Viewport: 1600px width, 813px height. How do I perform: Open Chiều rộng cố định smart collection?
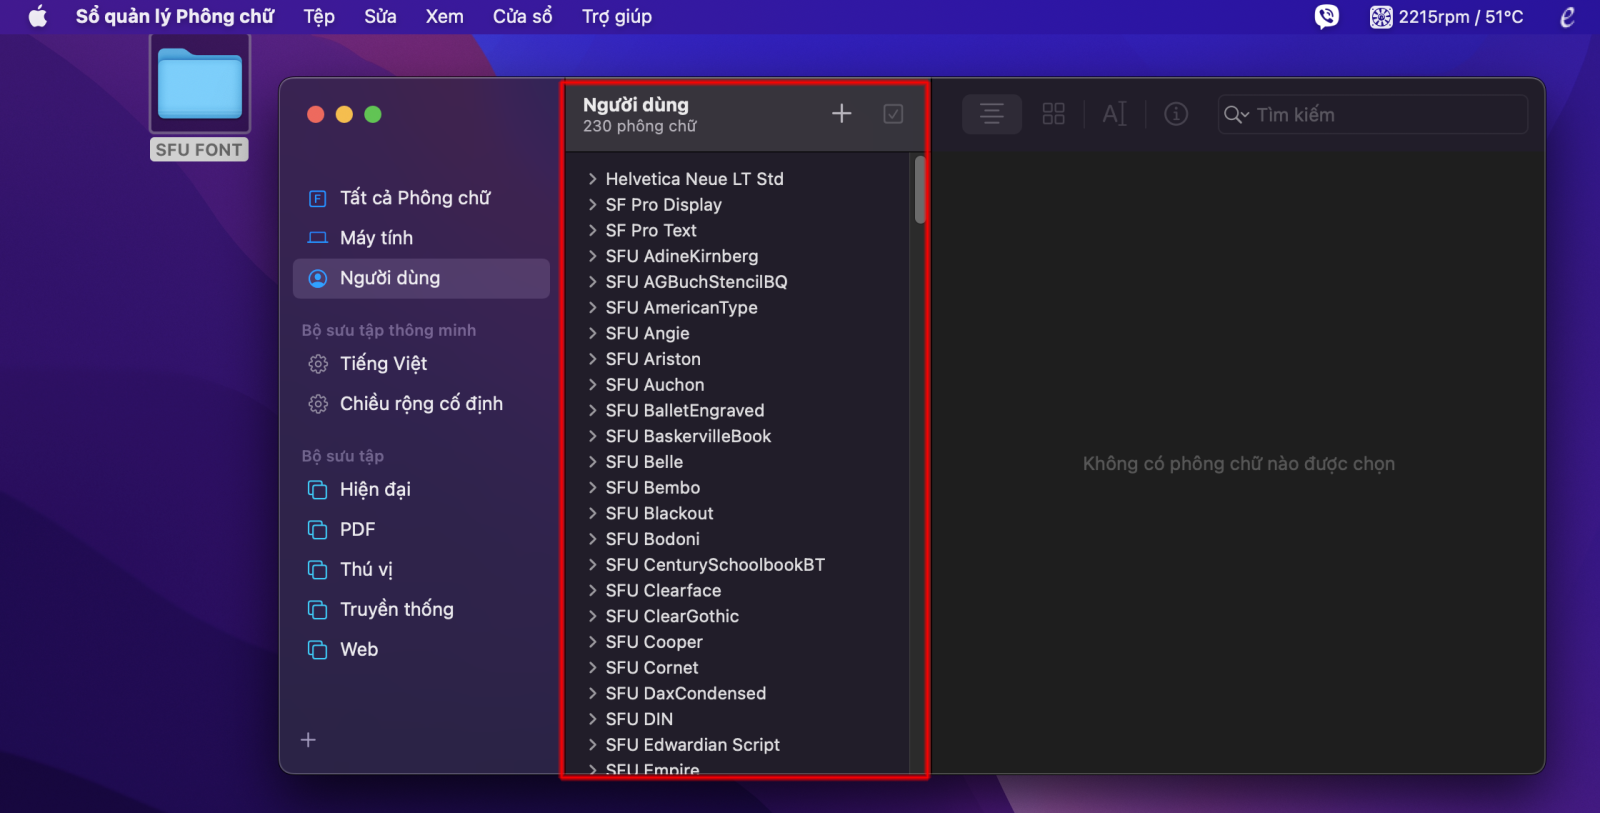[x=421, y=404]
